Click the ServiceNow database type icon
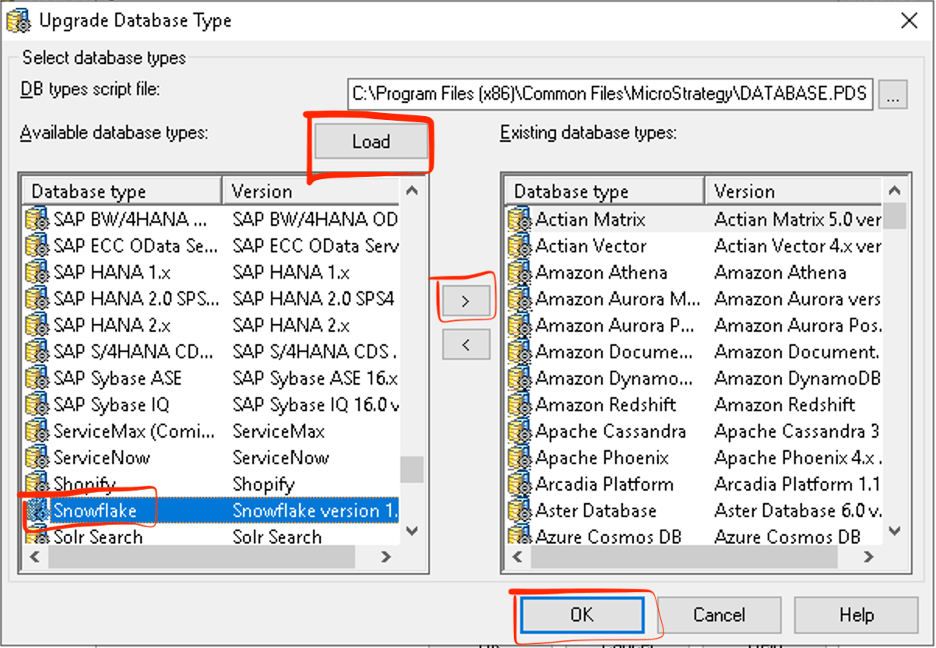The image size is (936, 648). click(38, 457)
